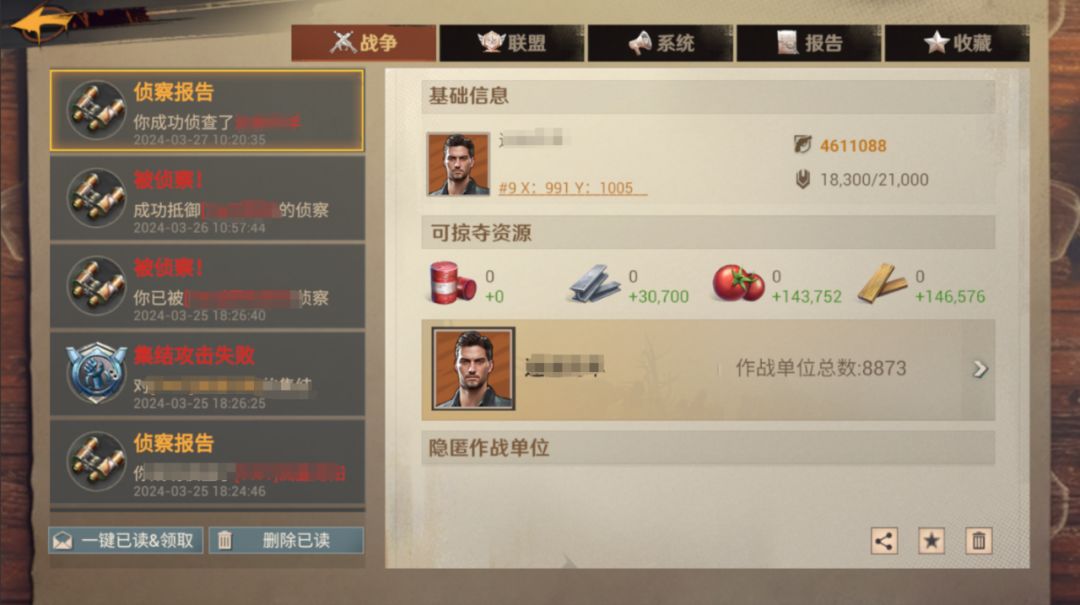The height and width of the screenshot is (605, 1080).
Task: Click the player avatar in 基础信息
Action: pyautogui.click(x=458, y=164)
